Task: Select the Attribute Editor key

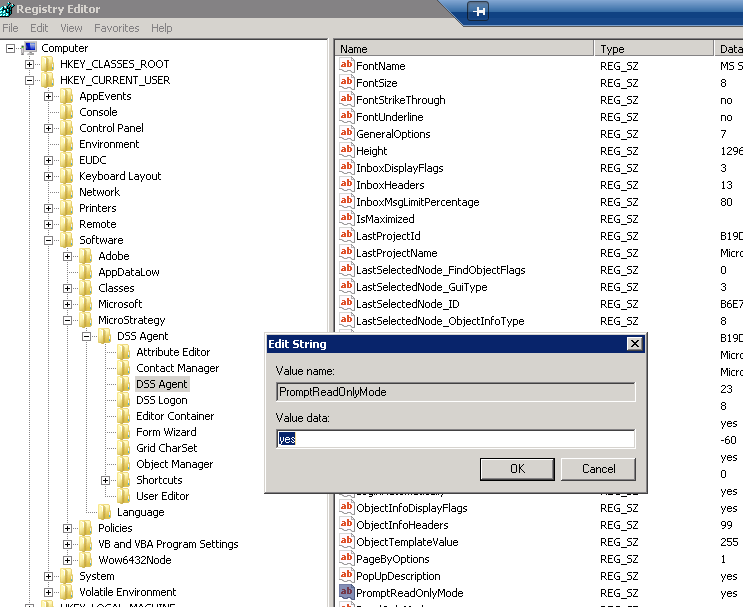Action: [173, 352]
